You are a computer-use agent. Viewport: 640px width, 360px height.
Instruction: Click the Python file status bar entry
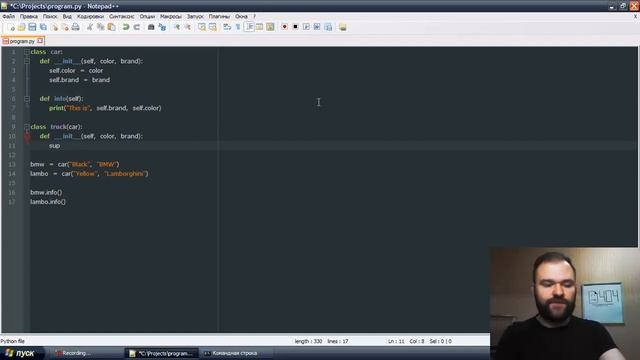pyautogui.click(x=12, y=341)
